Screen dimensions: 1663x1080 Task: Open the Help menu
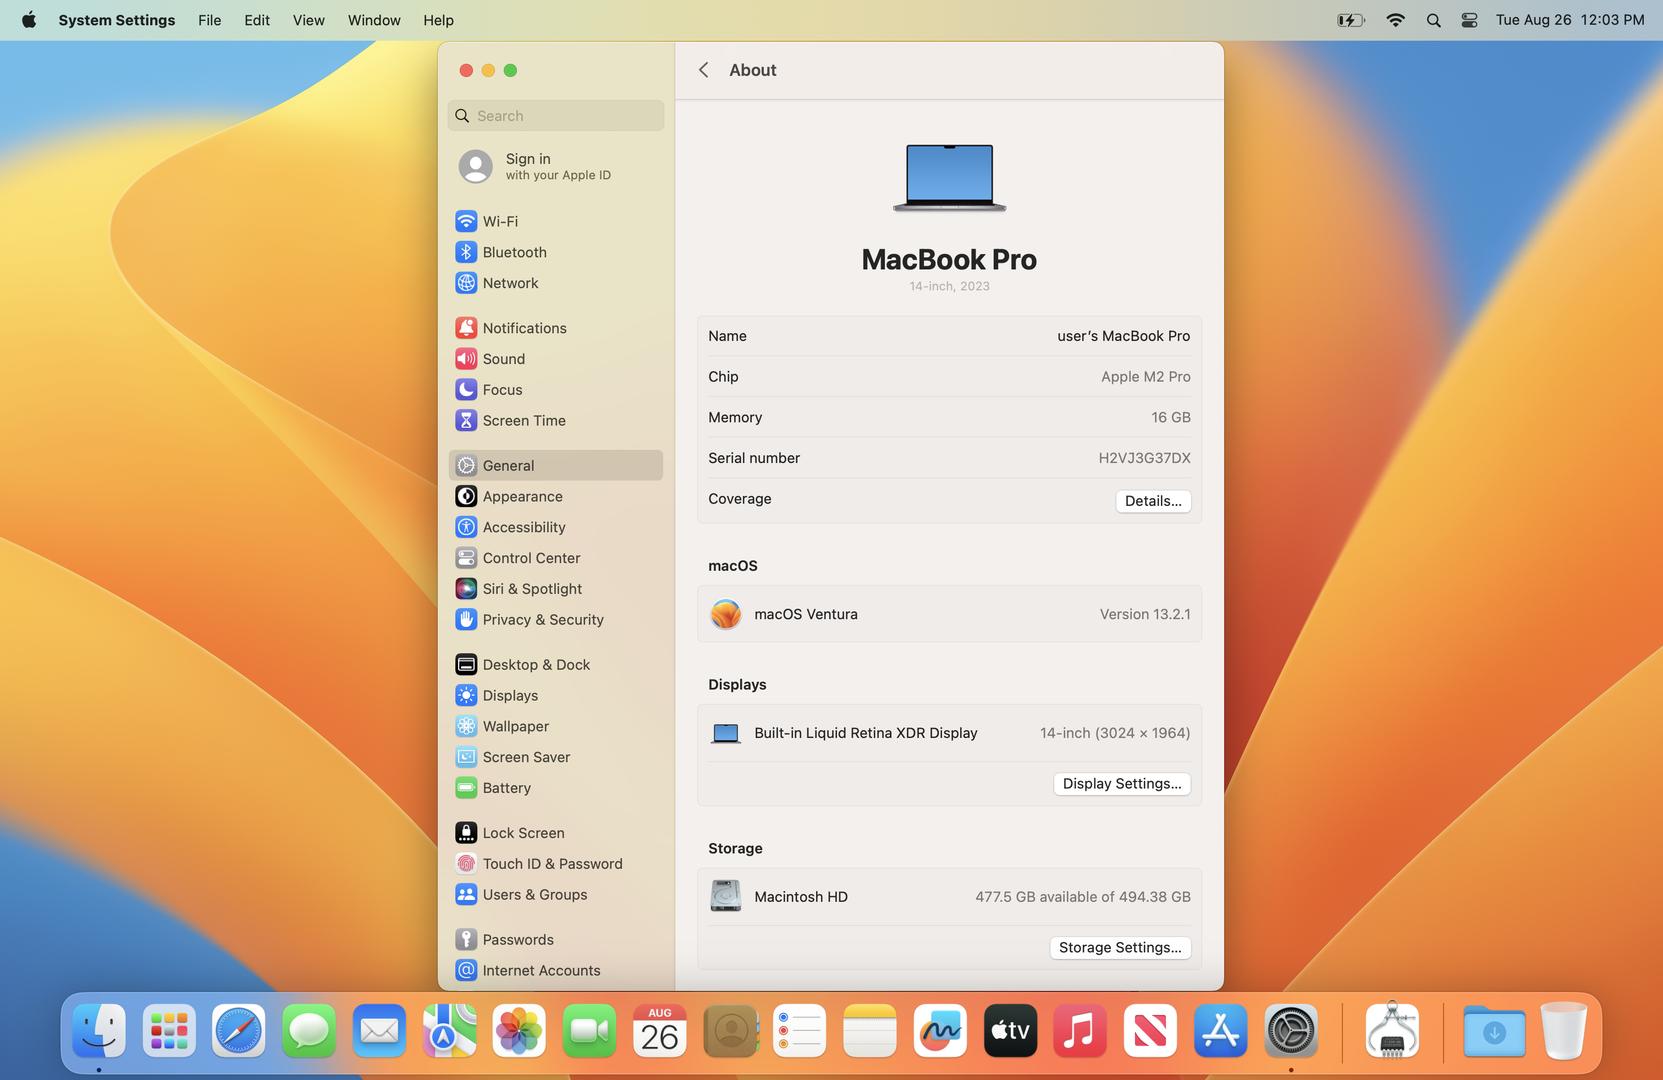pos(438,20)
